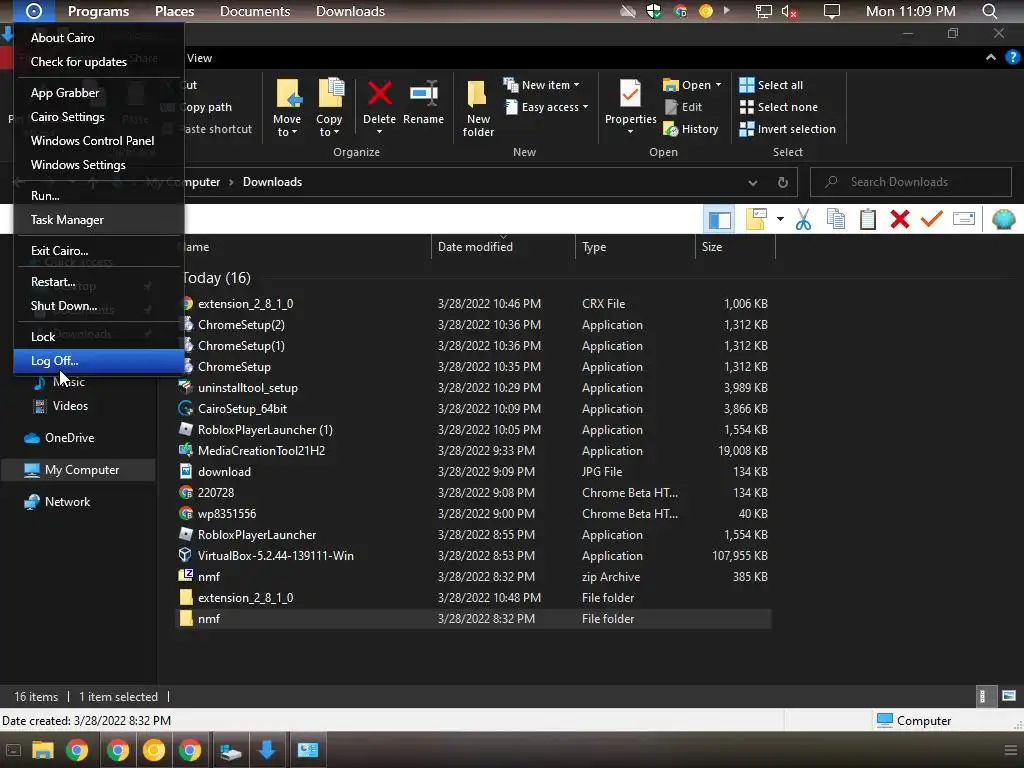The image size is (1024, 768).
Task: Expand the New item dropdown
Action: click(x=576, y=86)
